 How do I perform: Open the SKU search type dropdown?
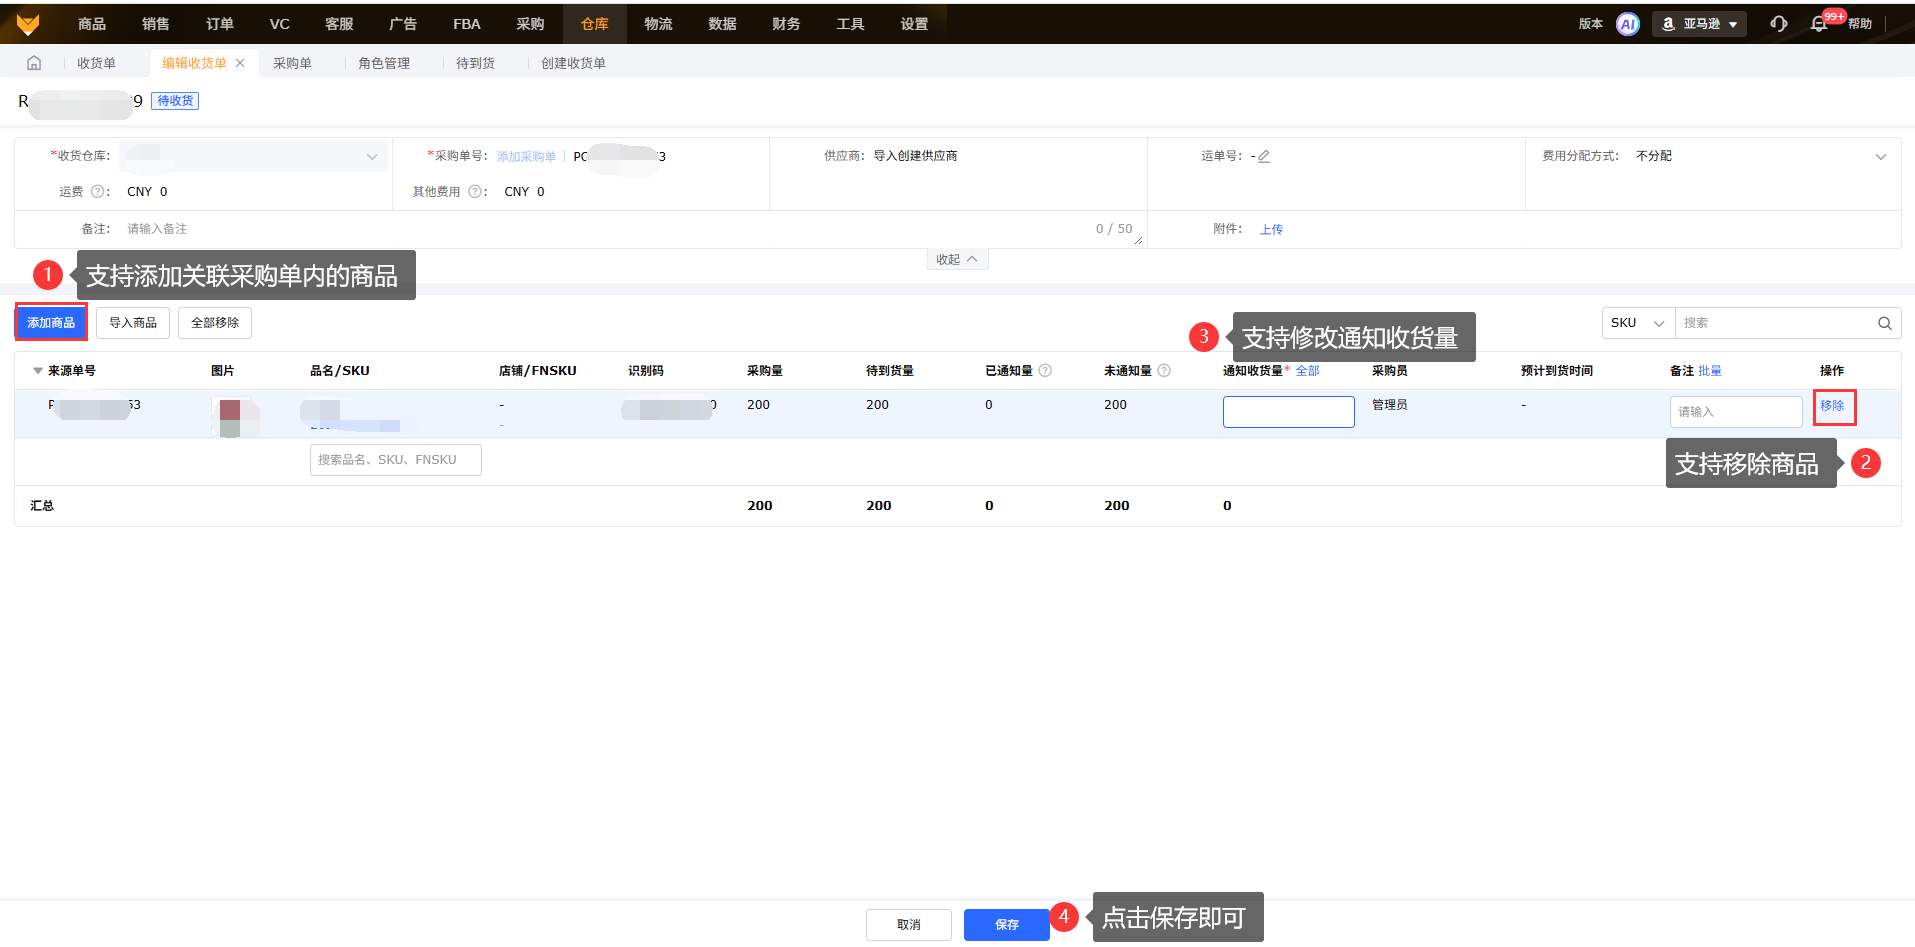[1637, 323]
